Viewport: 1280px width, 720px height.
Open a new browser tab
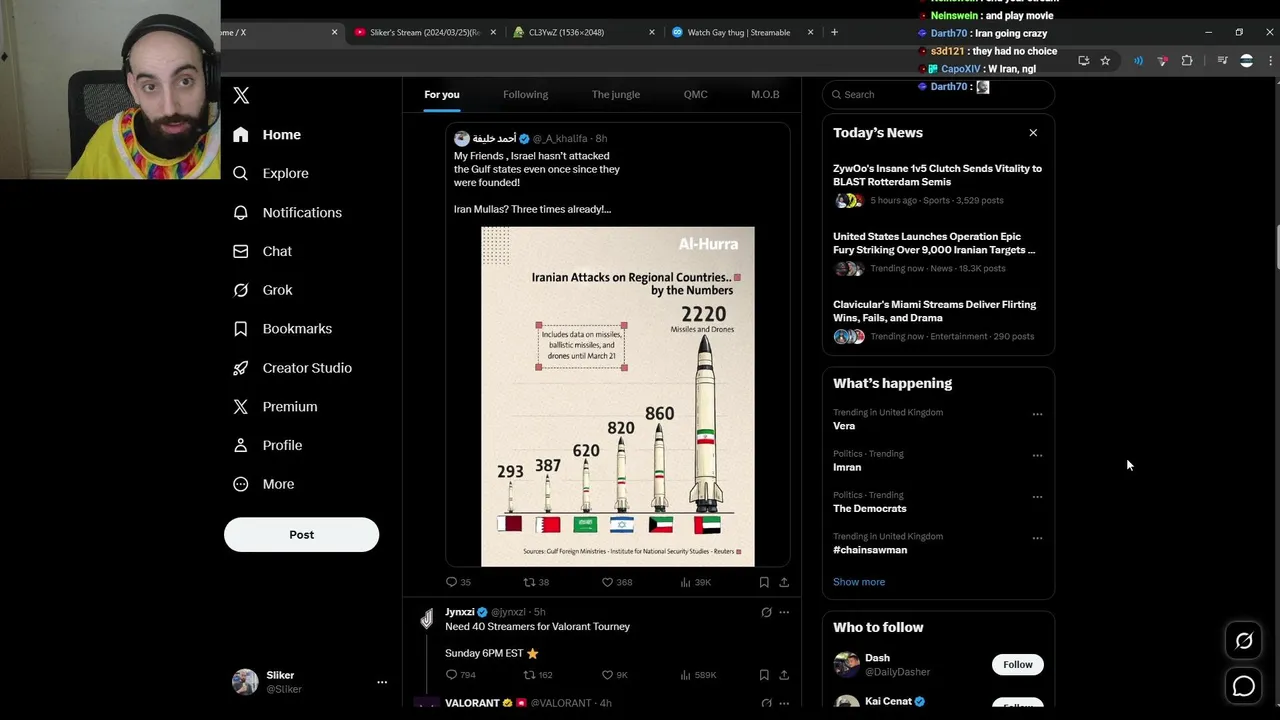click(834, 32)
